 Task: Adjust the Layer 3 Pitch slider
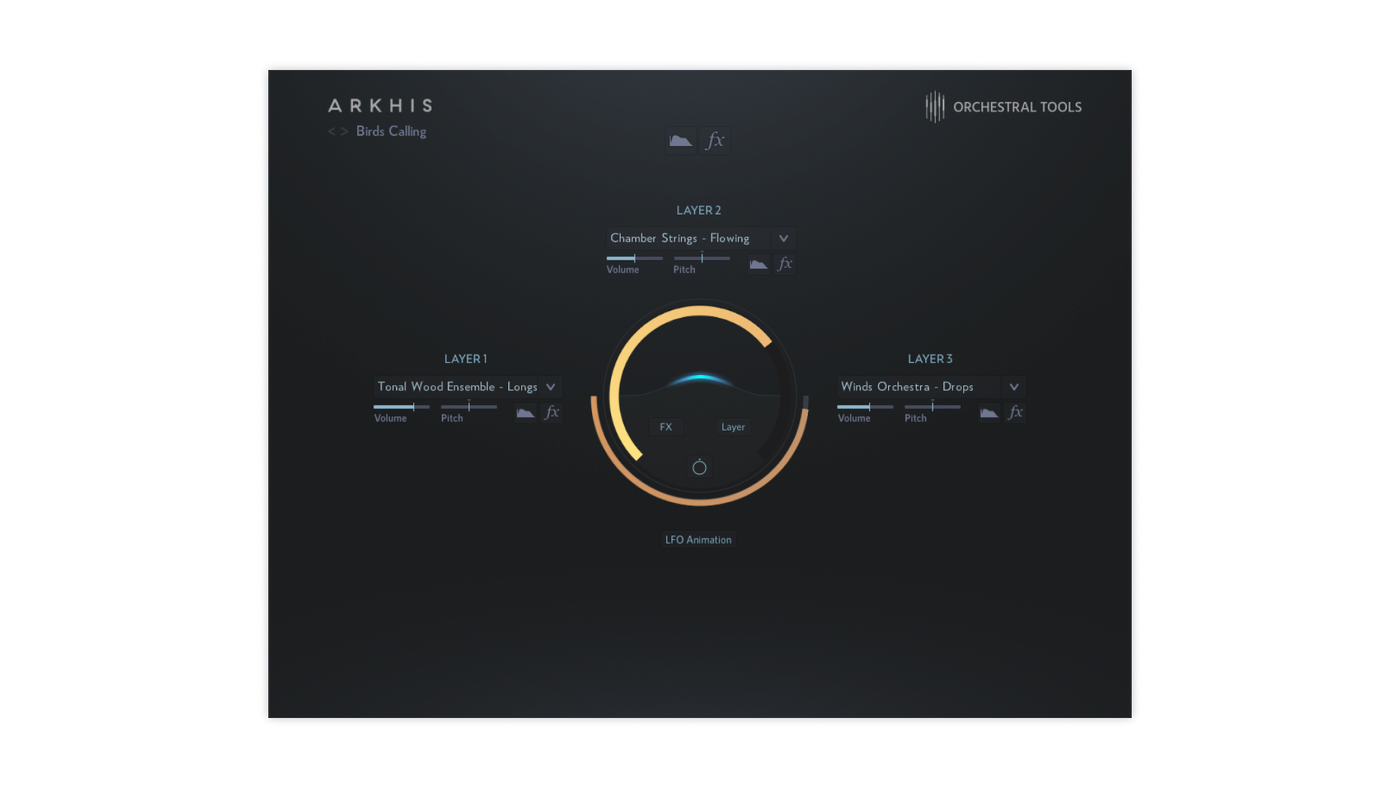click(932, 407)
